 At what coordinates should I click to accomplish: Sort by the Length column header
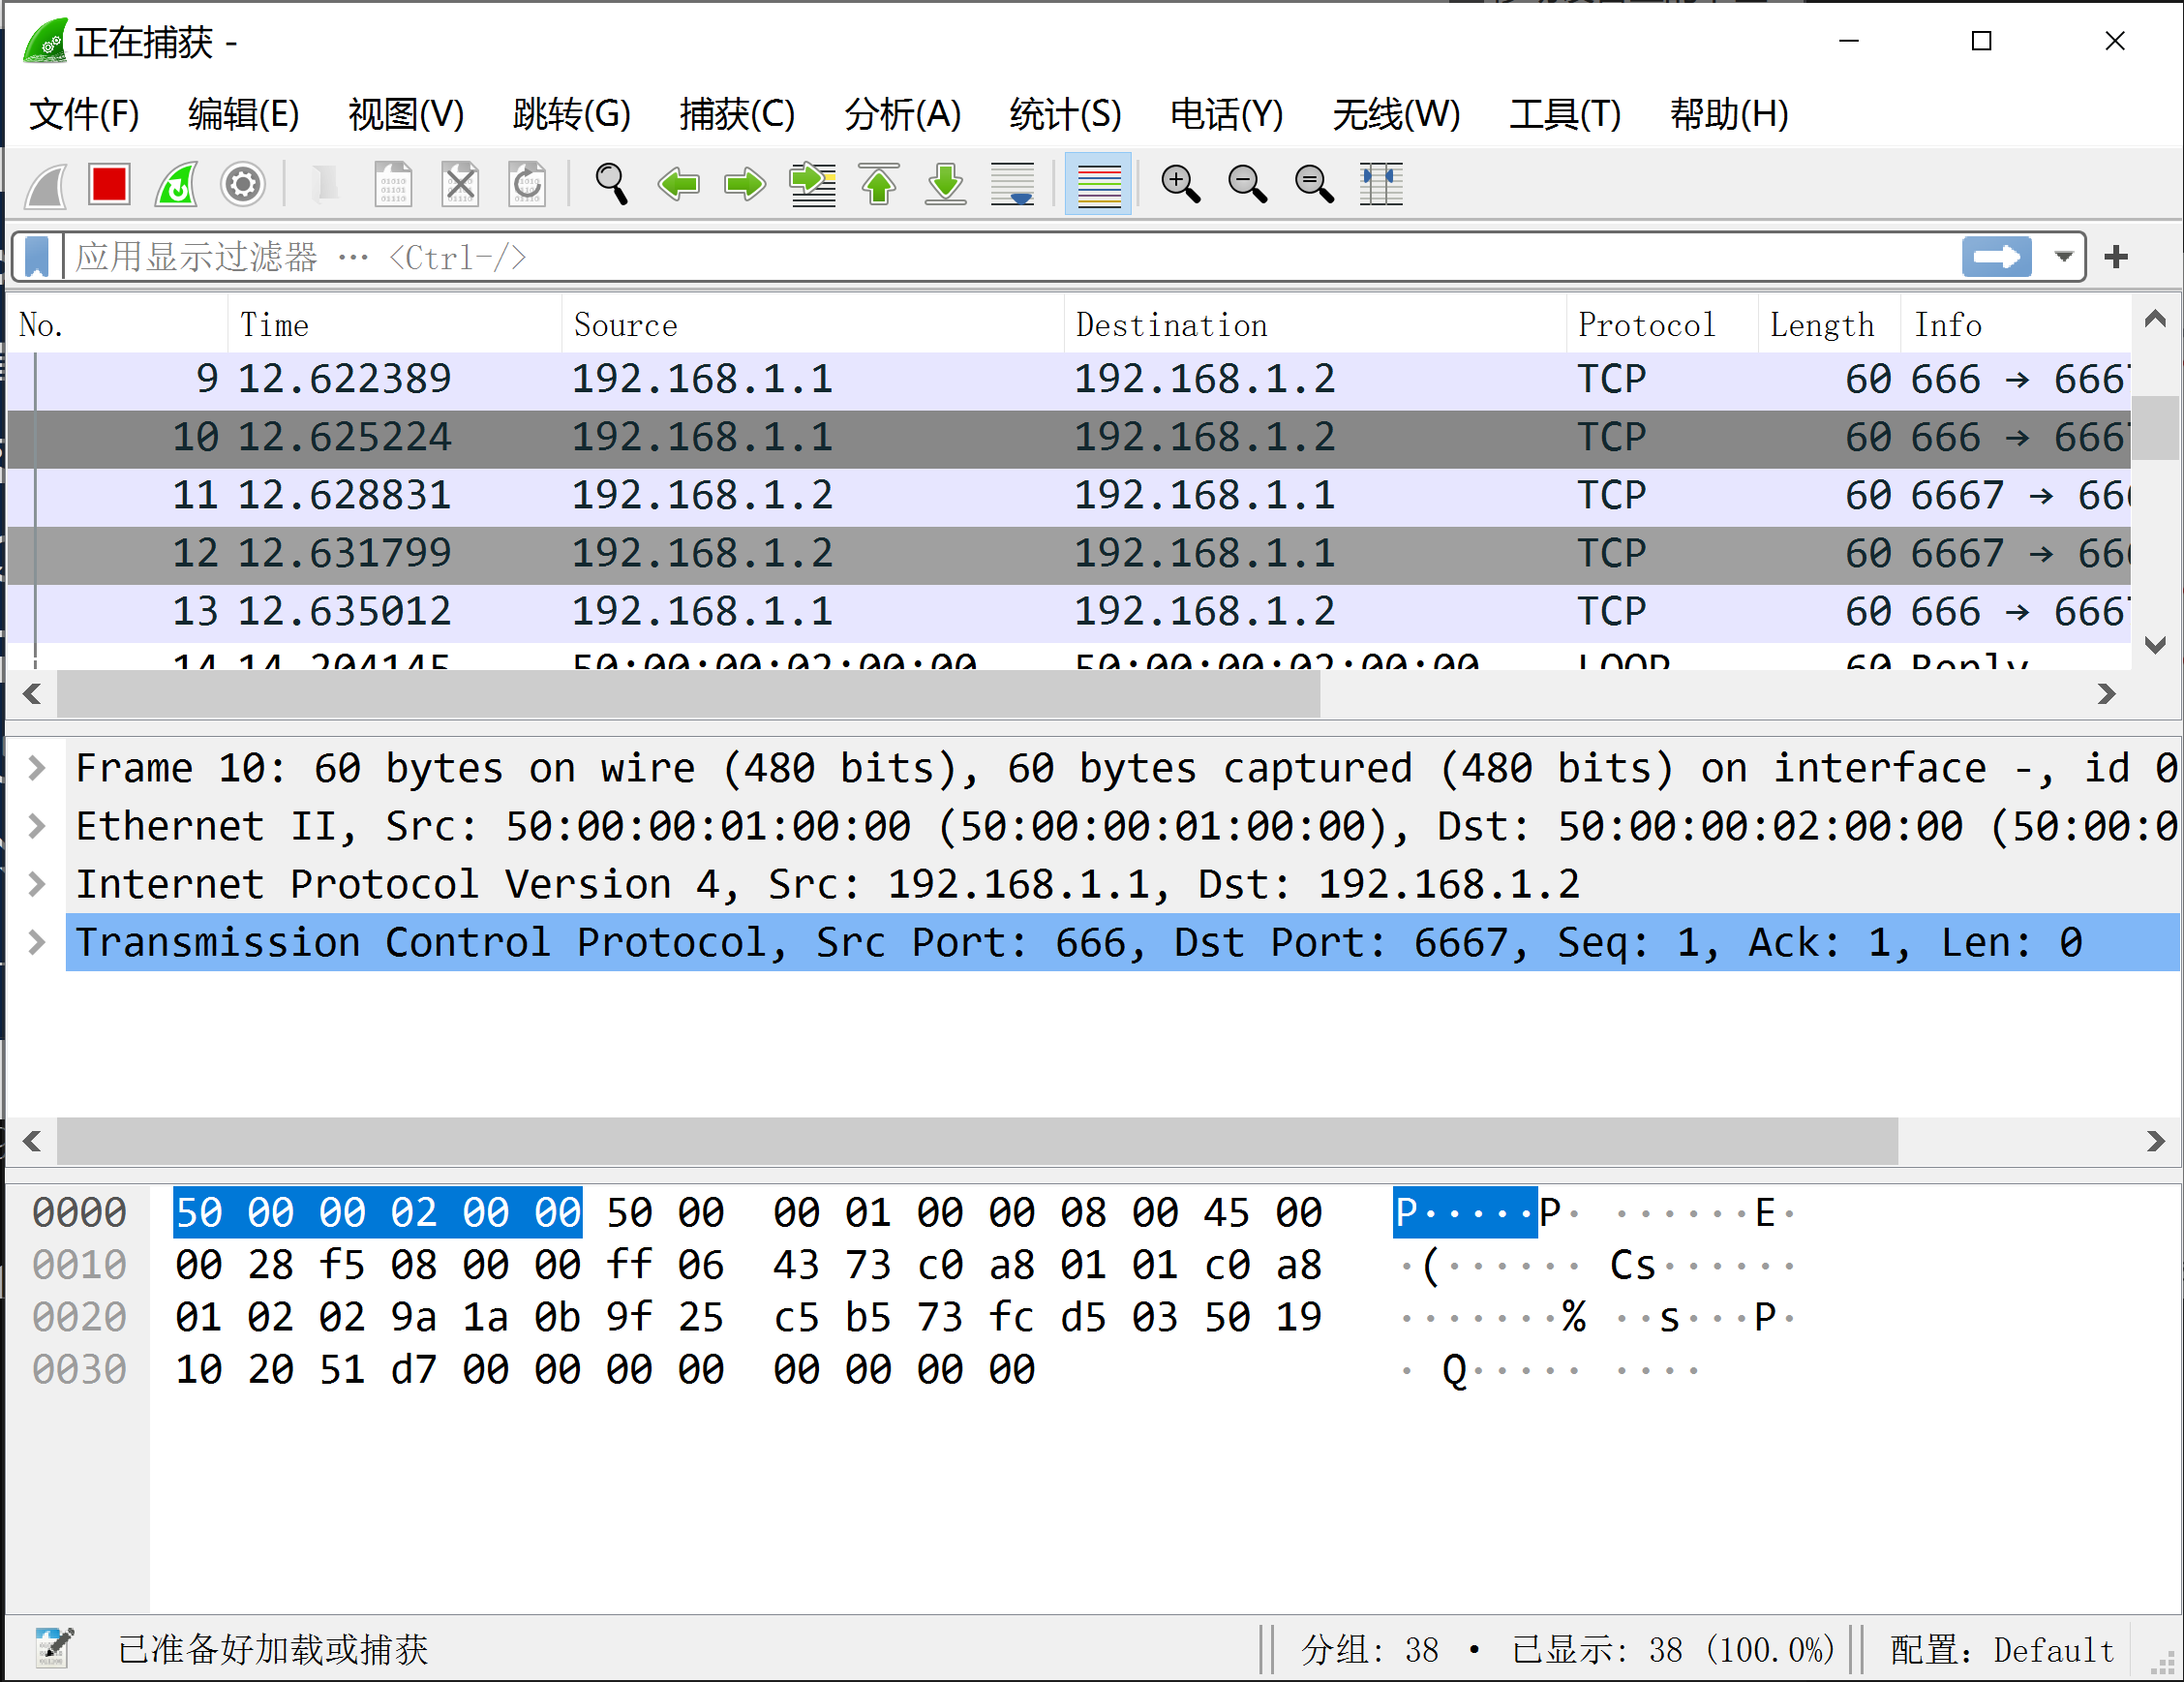[x=1830, y=325]
